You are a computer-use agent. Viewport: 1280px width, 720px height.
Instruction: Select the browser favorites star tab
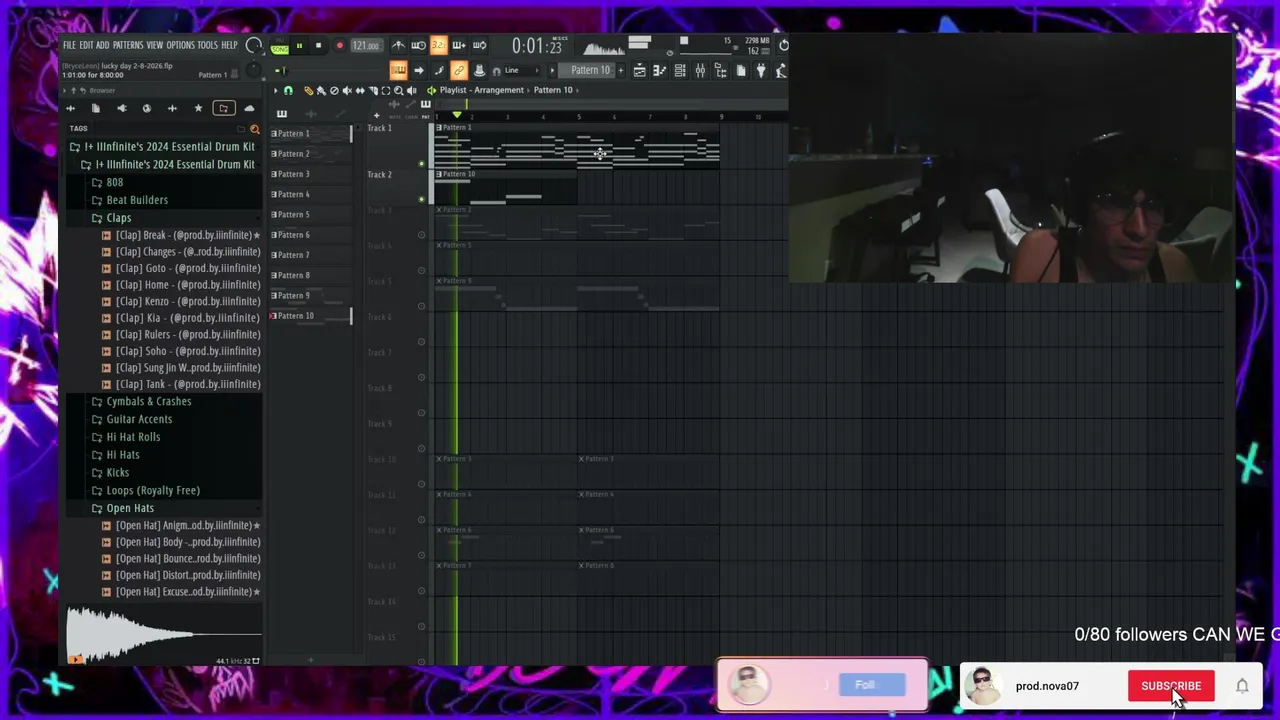tap(198, 108)
